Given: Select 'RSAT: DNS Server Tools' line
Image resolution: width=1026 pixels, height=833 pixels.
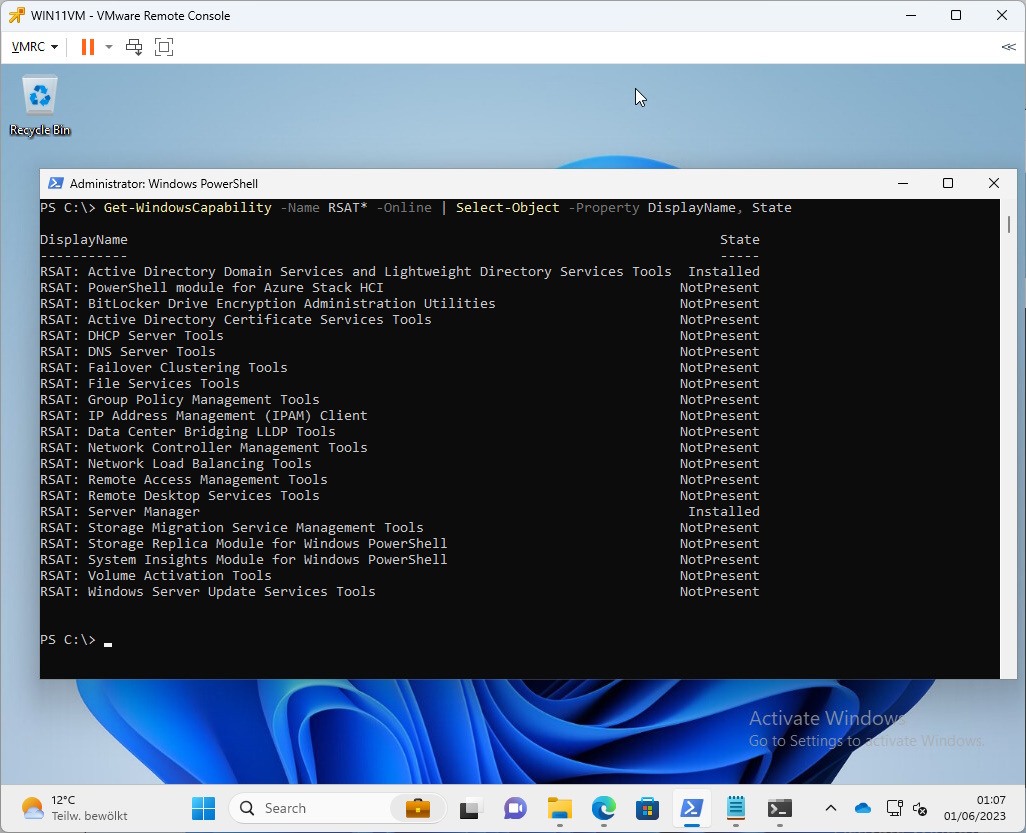Looking at the screenshot, I should coord(128,351).
